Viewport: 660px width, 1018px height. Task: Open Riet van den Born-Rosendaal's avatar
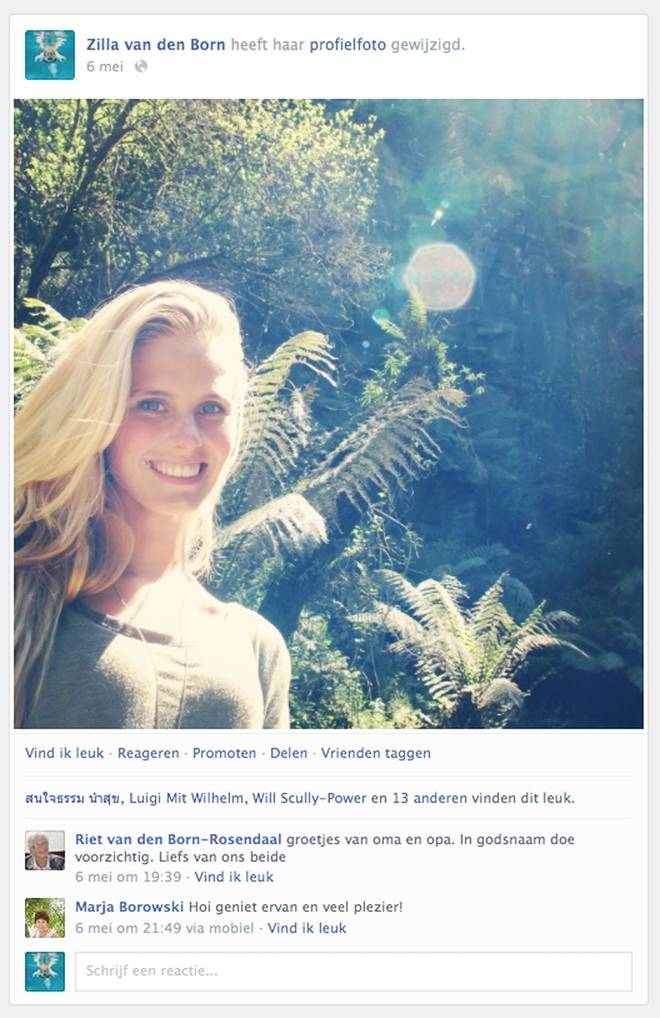45,850
